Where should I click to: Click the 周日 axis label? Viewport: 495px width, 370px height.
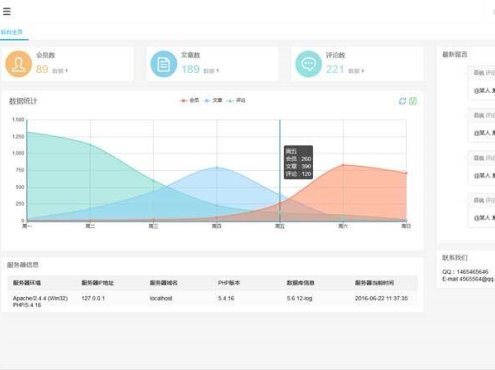tap(406, 226)
